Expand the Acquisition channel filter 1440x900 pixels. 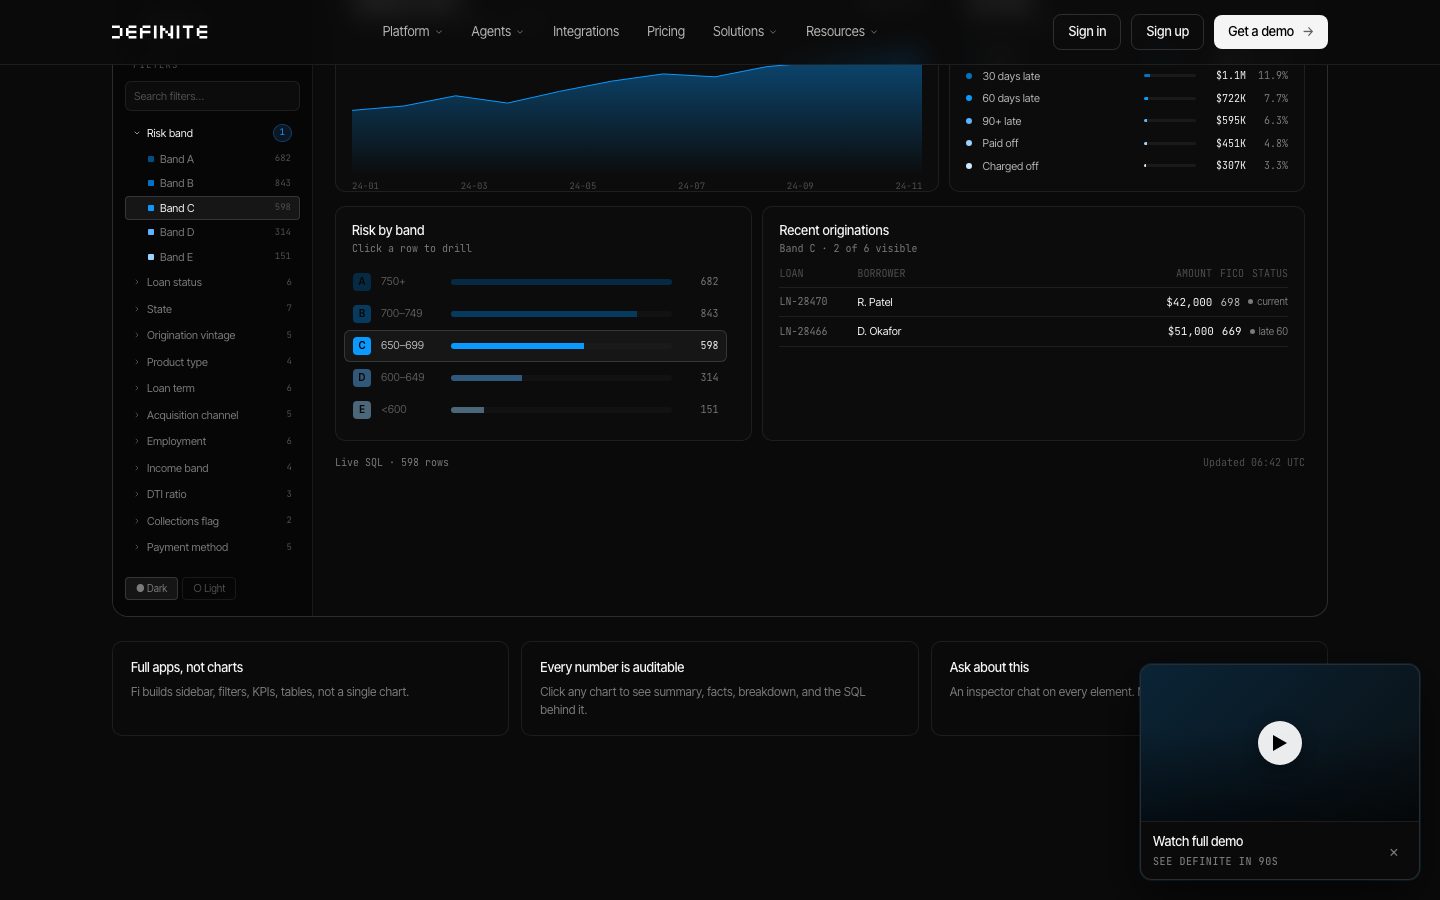pyautogui.click(x=212, y=415)
